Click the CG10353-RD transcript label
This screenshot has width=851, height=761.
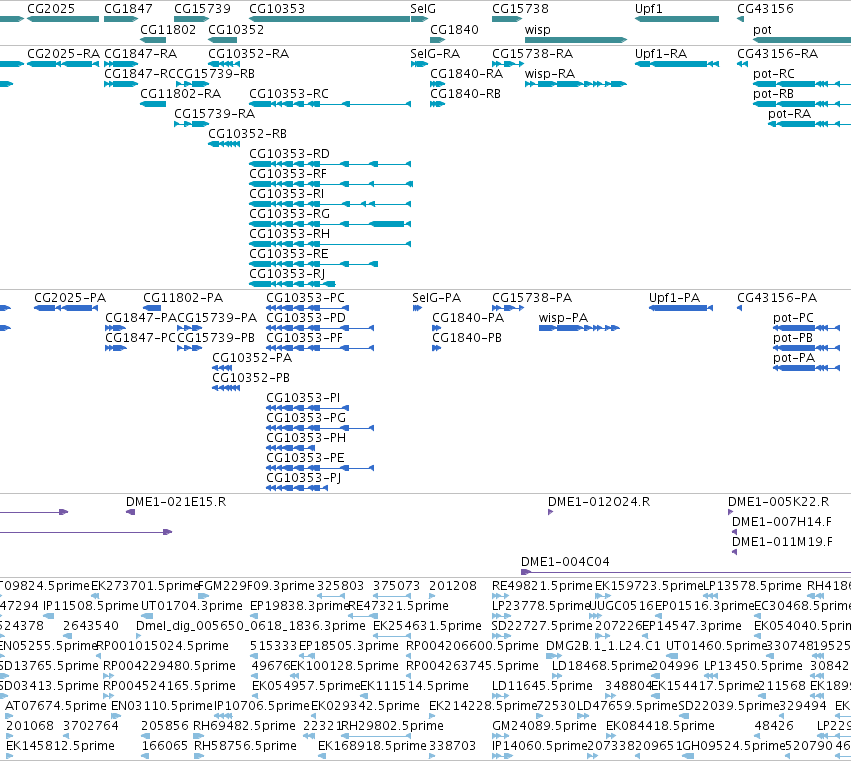[x=289, y=154]
